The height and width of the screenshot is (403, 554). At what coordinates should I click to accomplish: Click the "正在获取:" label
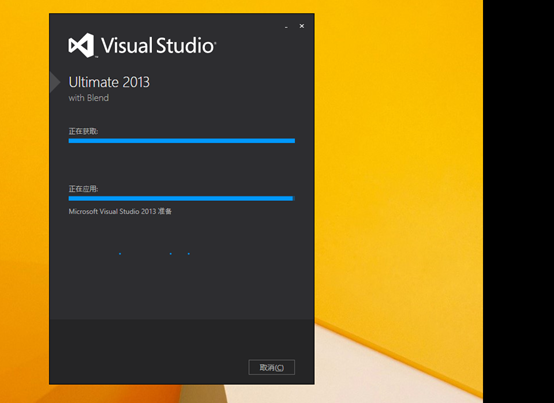click(83, 131)
